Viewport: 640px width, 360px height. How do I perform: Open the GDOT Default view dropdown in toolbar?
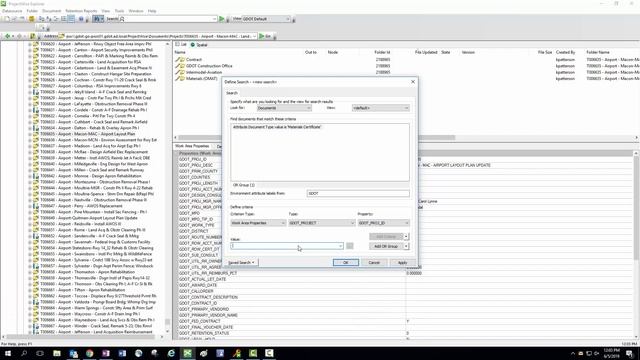pos(267,19)
